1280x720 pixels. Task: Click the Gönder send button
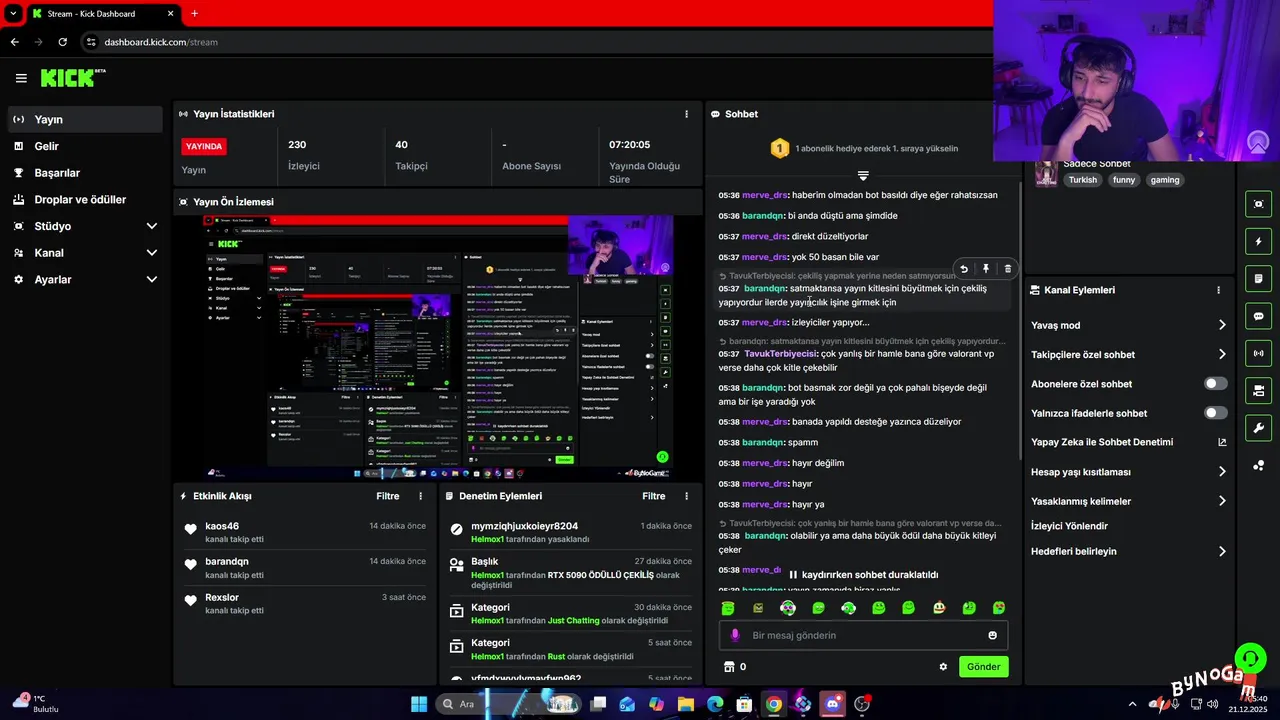click(x=983, y=667)
